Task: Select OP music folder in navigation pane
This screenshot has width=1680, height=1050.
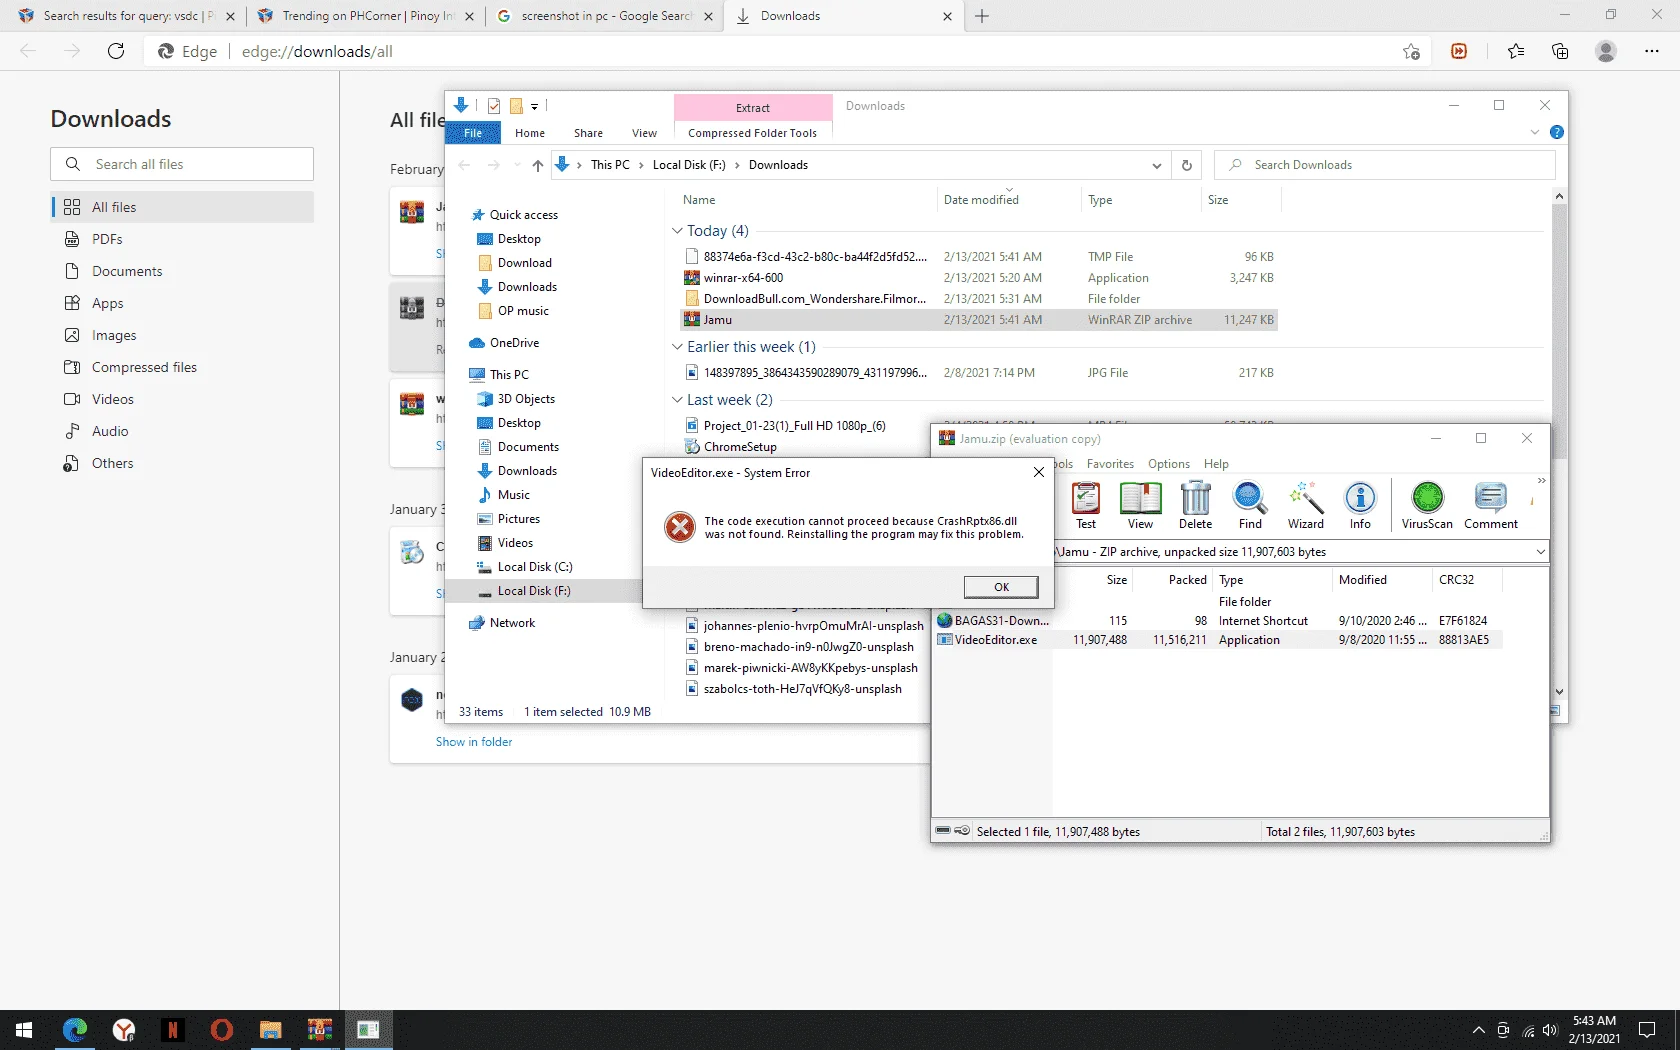Action: pyautogui.click(x=523, y=311)
